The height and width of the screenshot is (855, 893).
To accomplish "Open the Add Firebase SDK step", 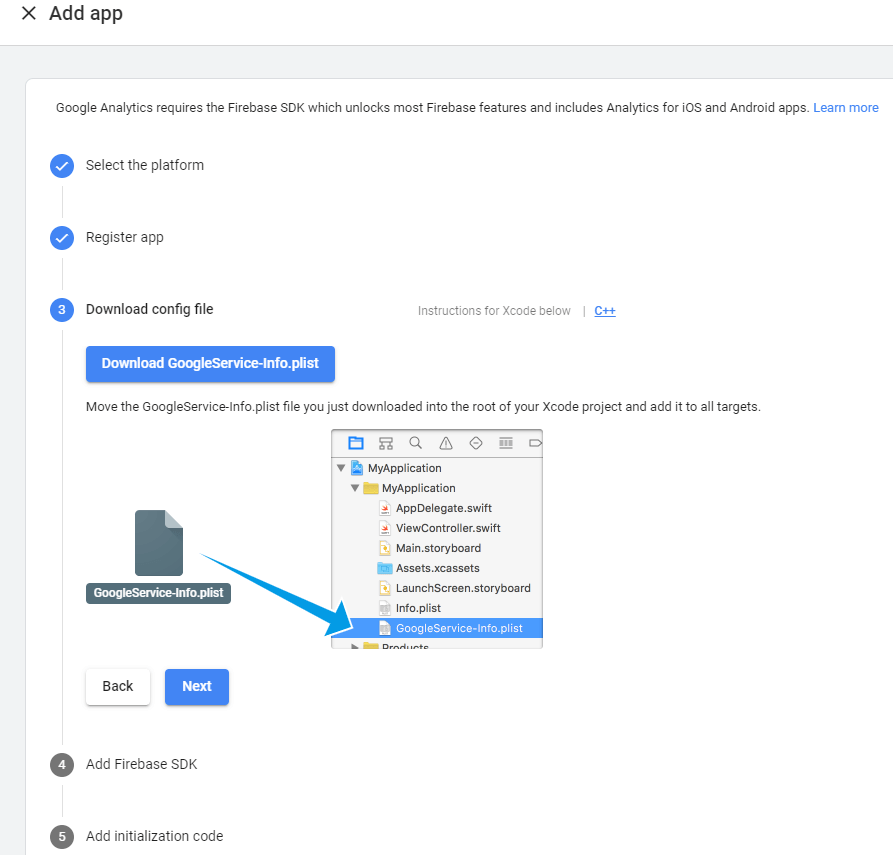I will coord(141,765).
